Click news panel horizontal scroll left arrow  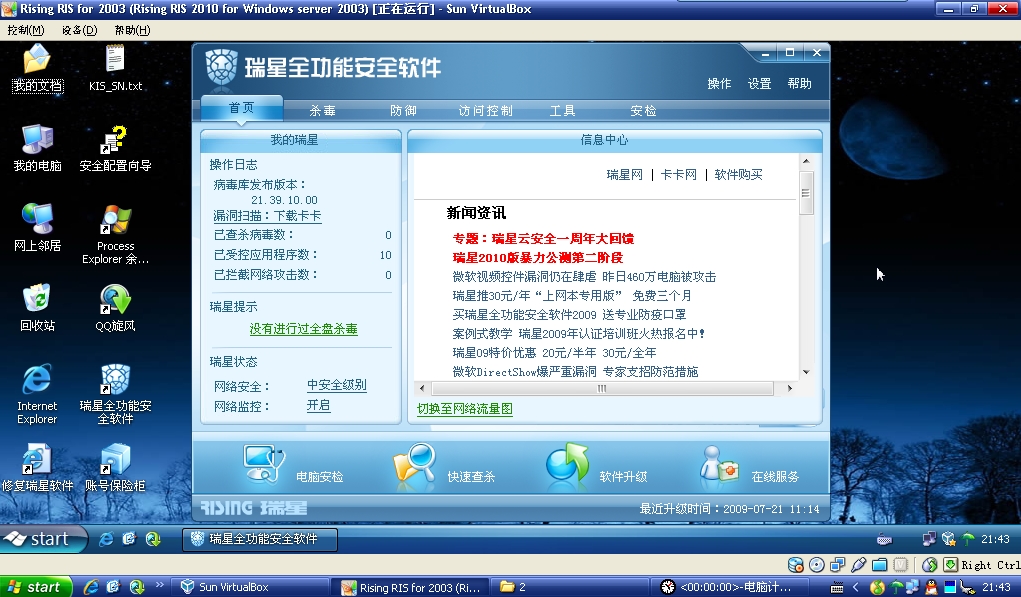pos(422,388)
